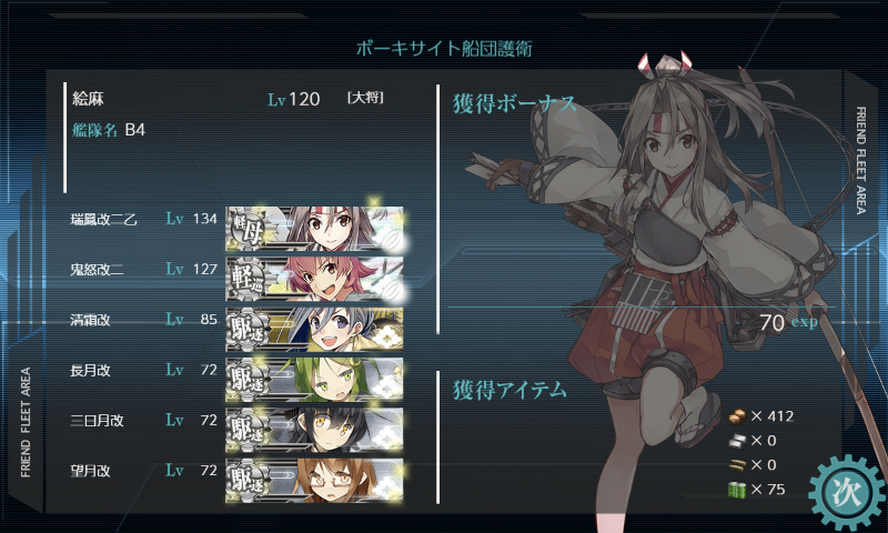Click the admiral name 絵麻

(88, 99)
